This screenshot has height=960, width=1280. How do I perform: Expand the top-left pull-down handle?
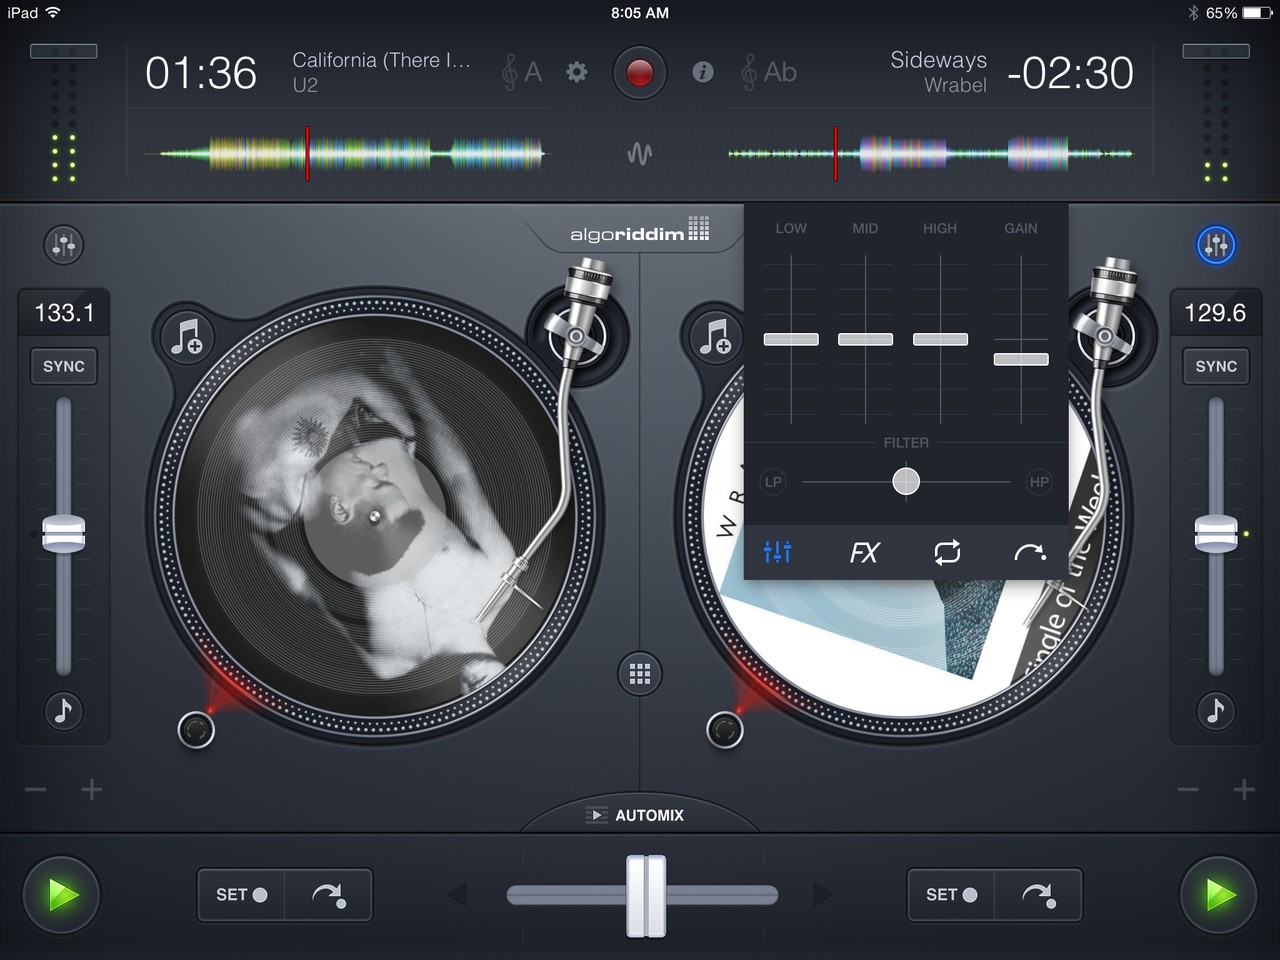pyautogui.click(x=64, y=51)
